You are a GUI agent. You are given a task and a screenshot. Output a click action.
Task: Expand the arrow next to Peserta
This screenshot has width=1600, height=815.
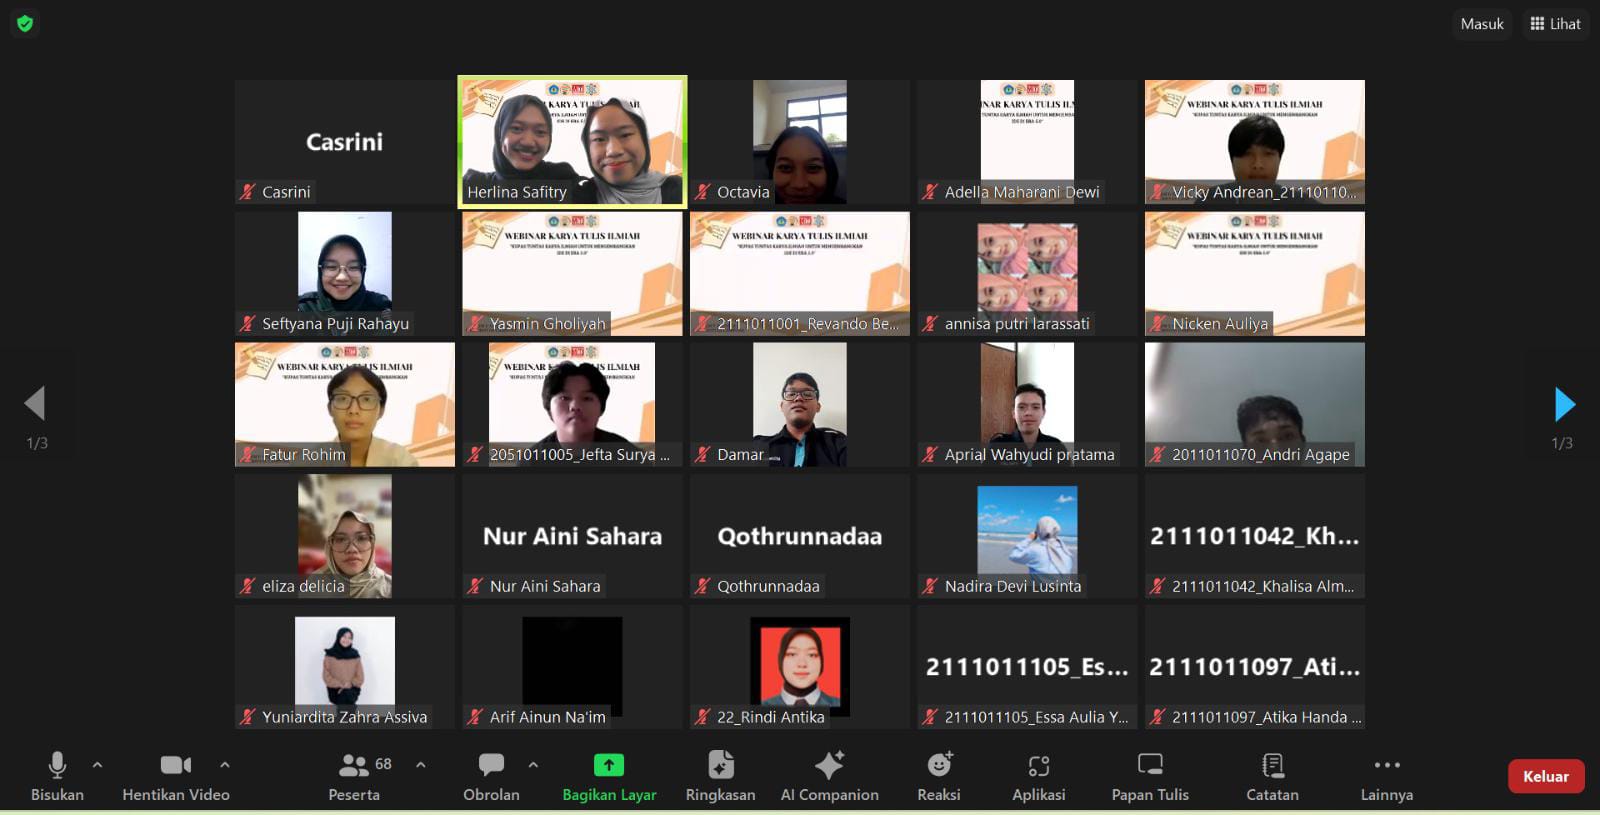421,765
